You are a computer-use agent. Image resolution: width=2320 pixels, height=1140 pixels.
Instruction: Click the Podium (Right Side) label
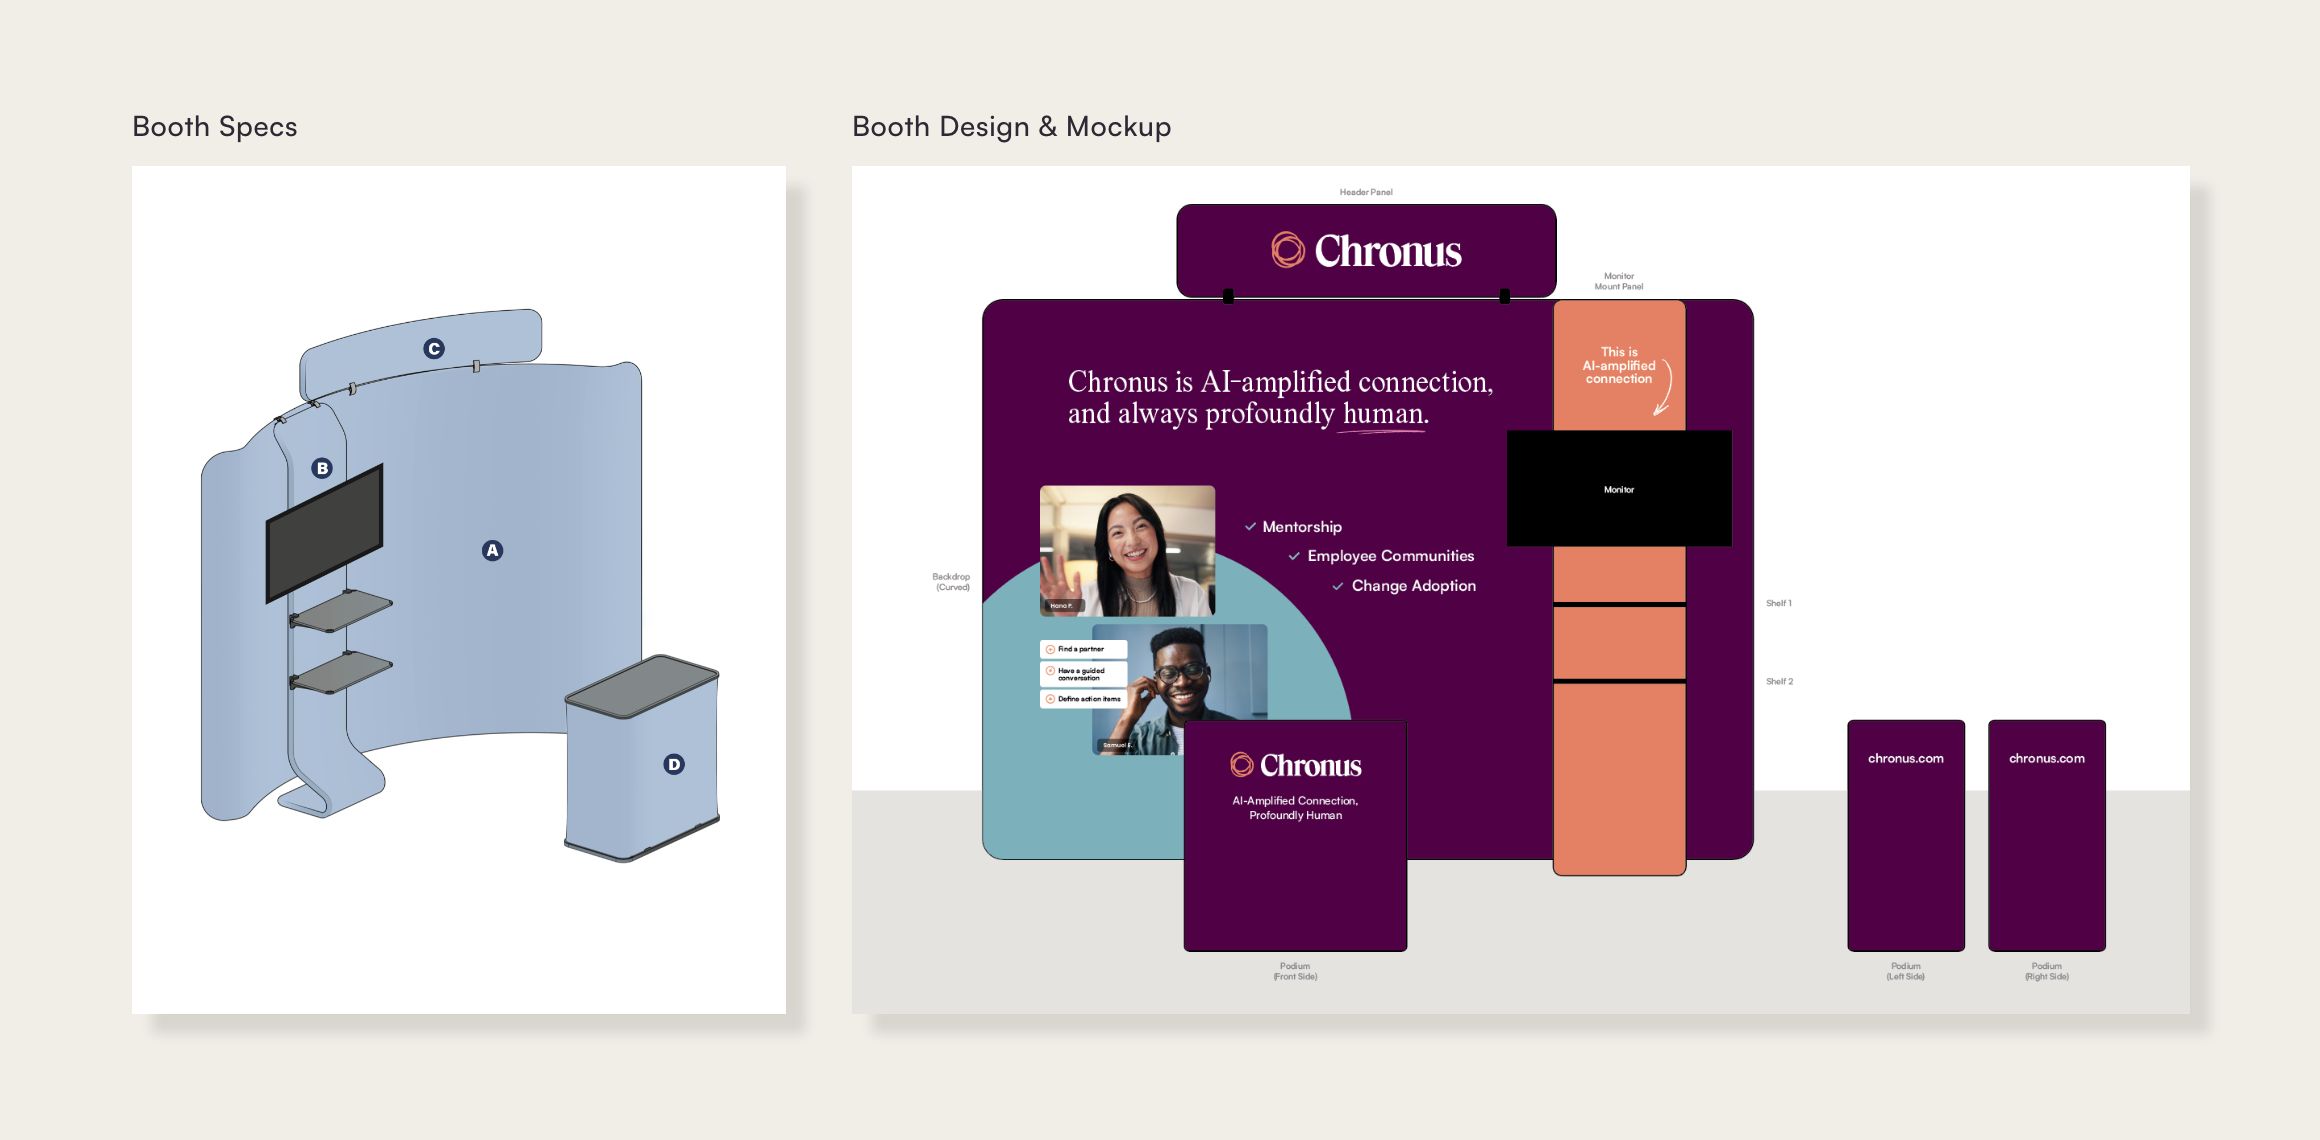tap(2047, 971)
